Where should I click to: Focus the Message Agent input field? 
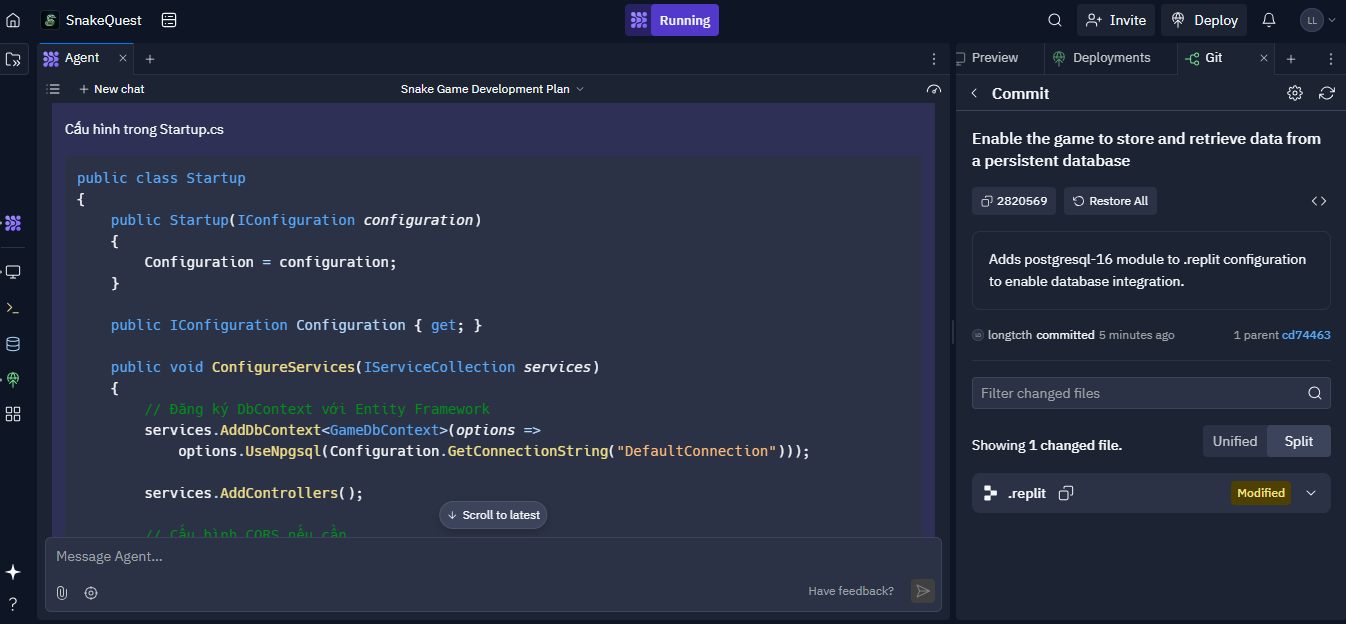[493, 557]
